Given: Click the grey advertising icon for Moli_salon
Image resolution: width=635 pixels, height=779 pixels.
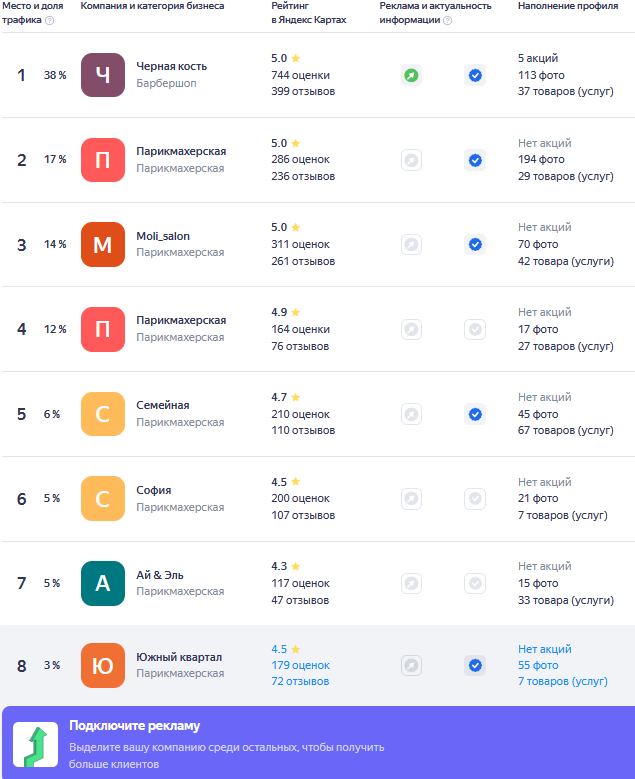Looking at the screenshot, I should click(x=411, y=244).
